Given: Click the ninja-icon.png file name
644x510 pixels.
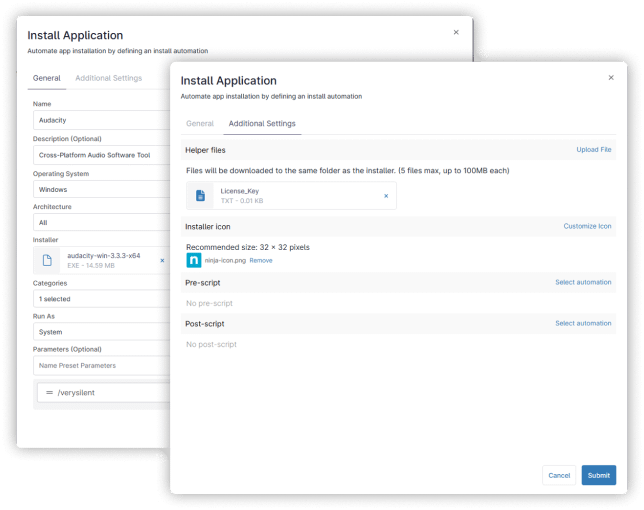Looking at the screenshot, I should tap(225, 260).
